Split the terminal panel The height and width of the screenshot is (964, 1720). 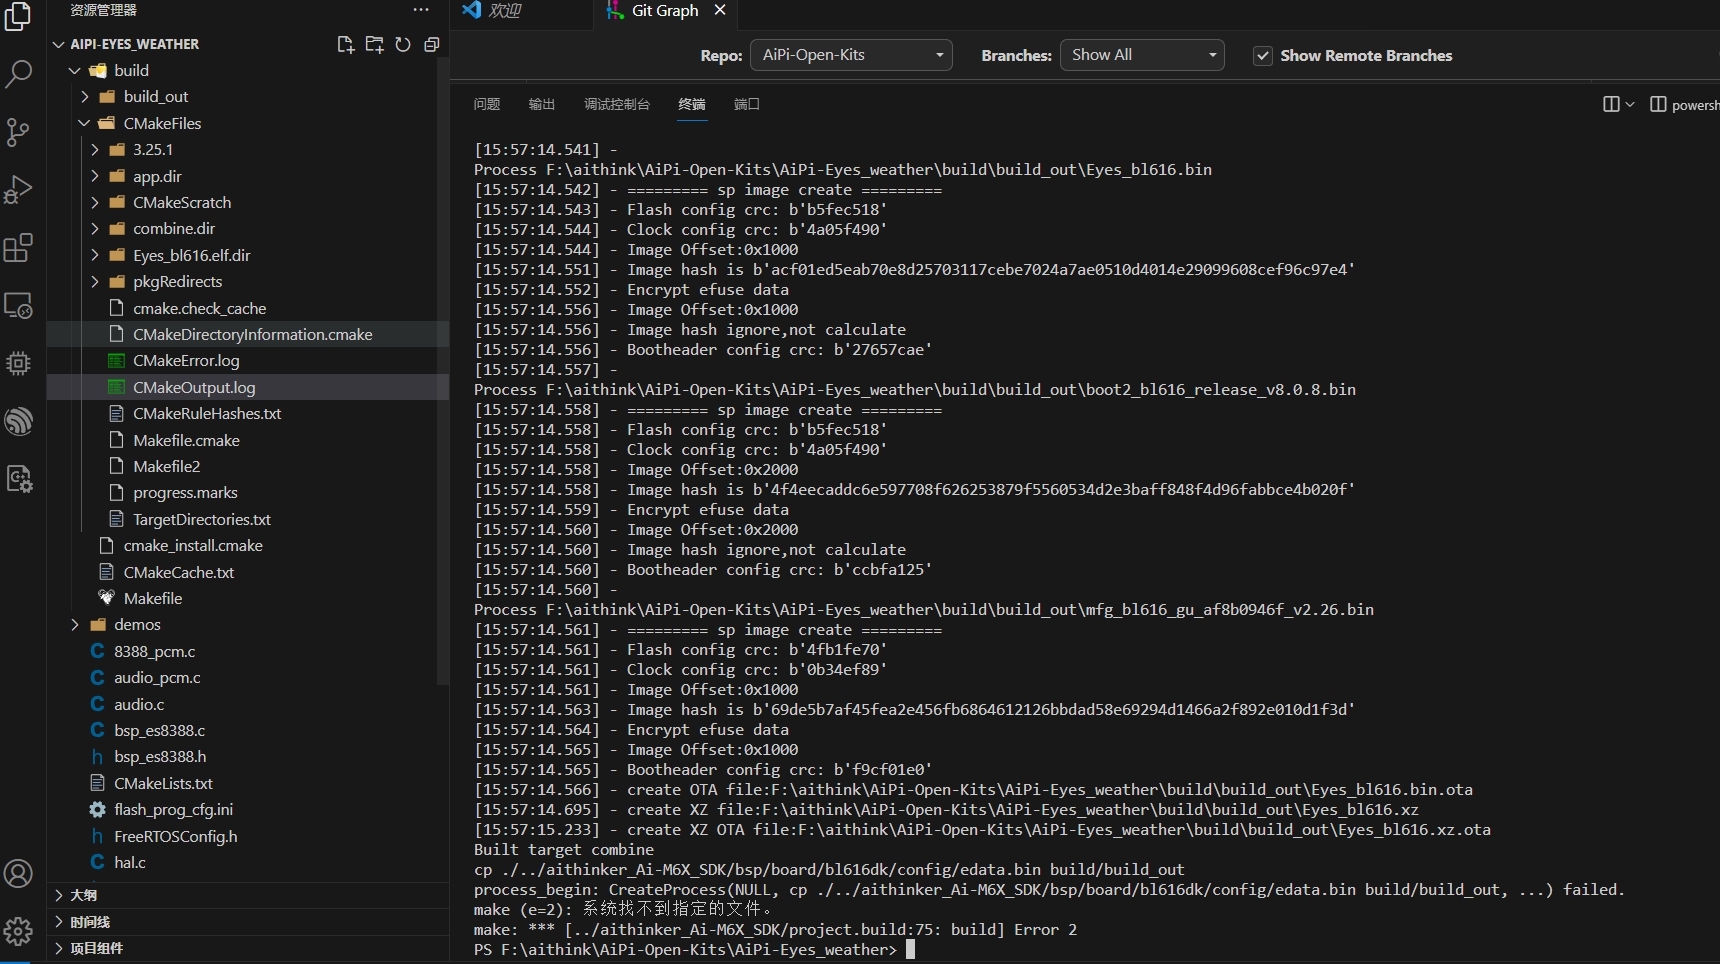coord(1611,104)
